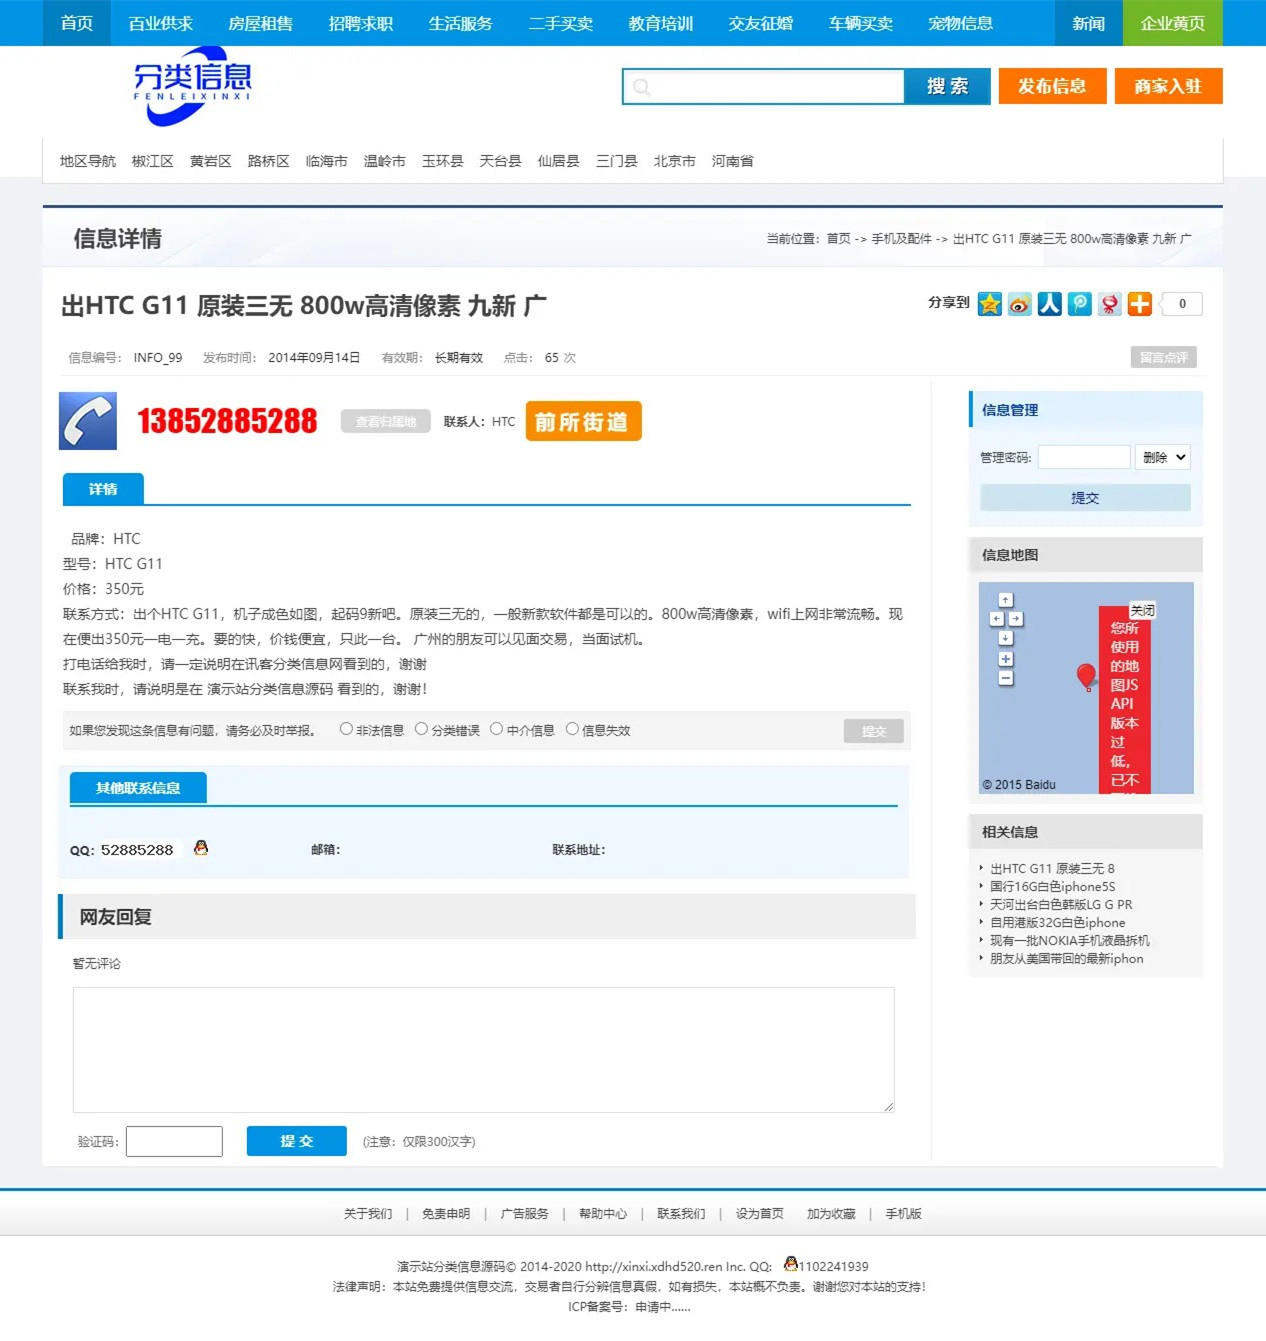The height and width of the screenshot is (1341, 1266).
Task: Open related listing 国行16G白色iphone5S
Action: tap(1052, 886)
